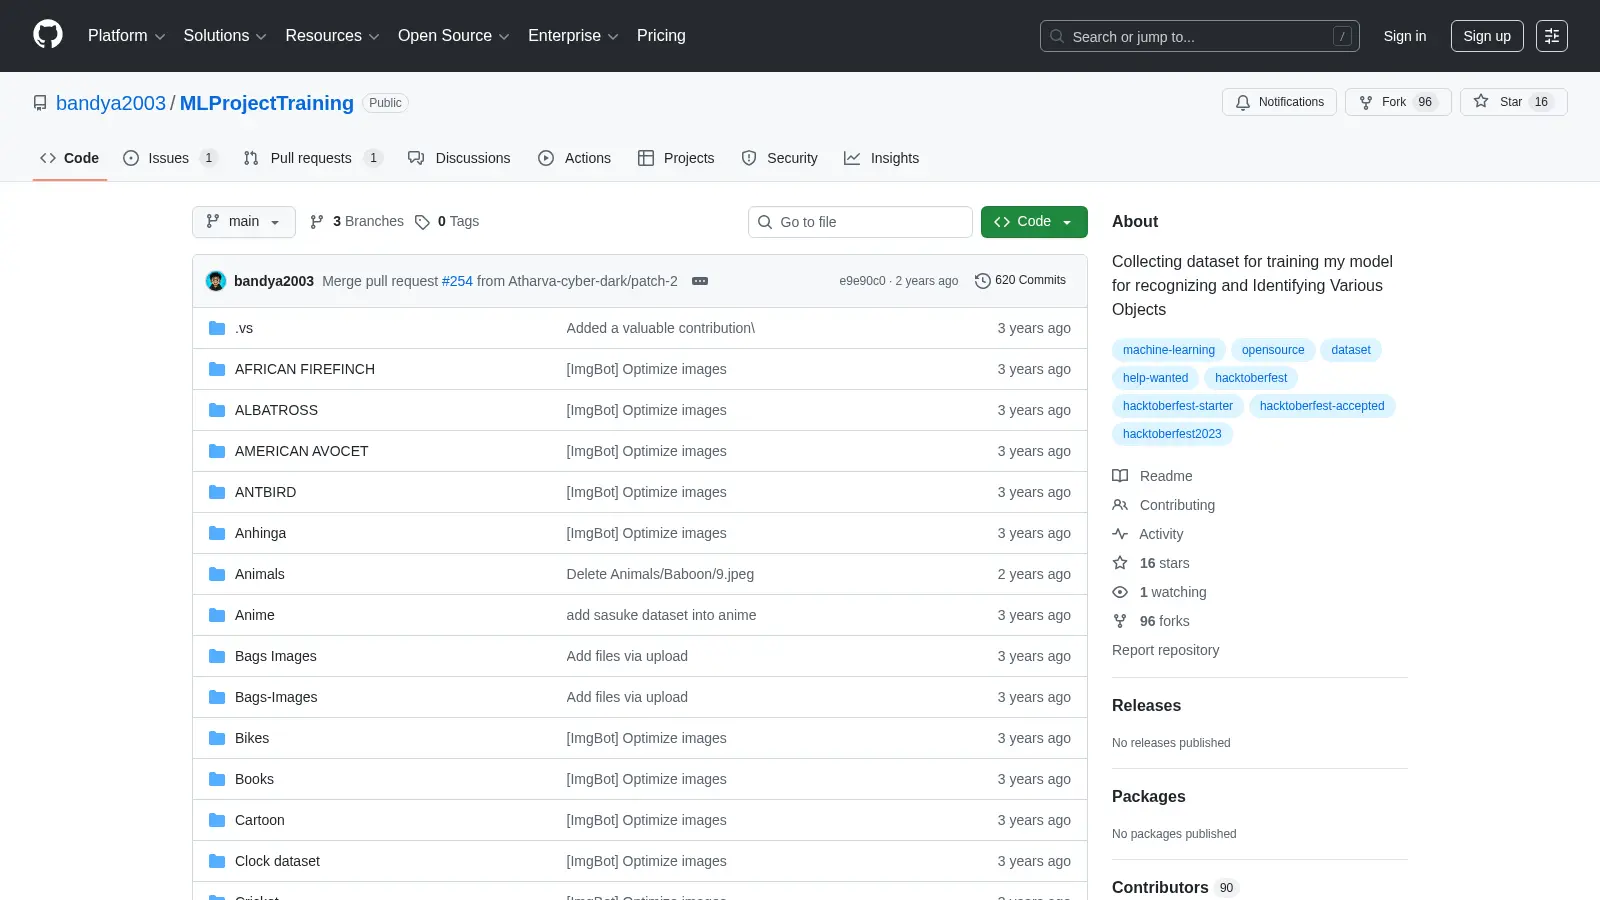Click the machine-learning topic tag

[x=1169, y=350]
